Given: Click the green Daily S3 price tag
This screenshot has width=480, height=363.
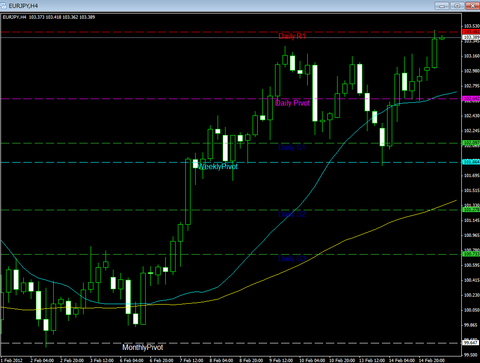Looking at the screenshot, I should click(x=471, y=254).
